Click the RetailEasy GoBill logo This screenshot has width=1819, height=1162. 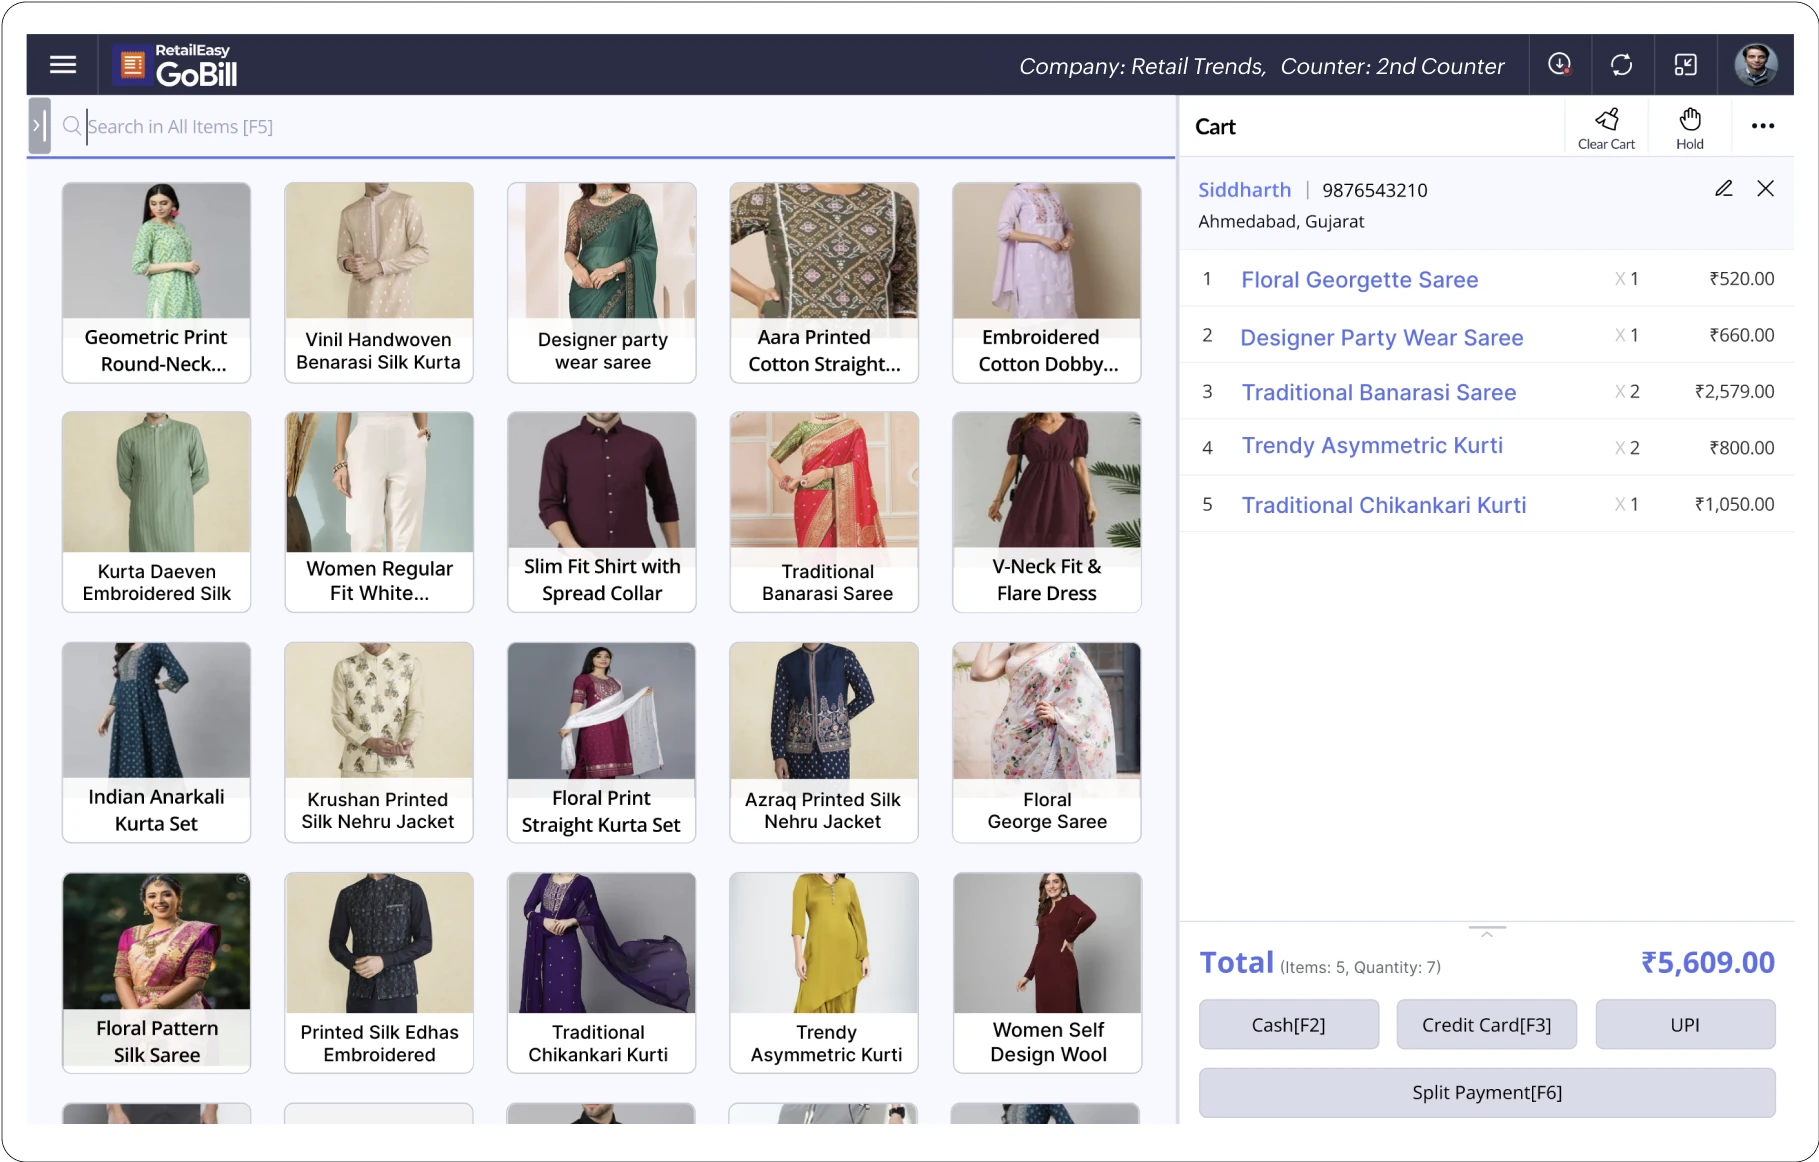pyautogui.click(x=175, y=64)
